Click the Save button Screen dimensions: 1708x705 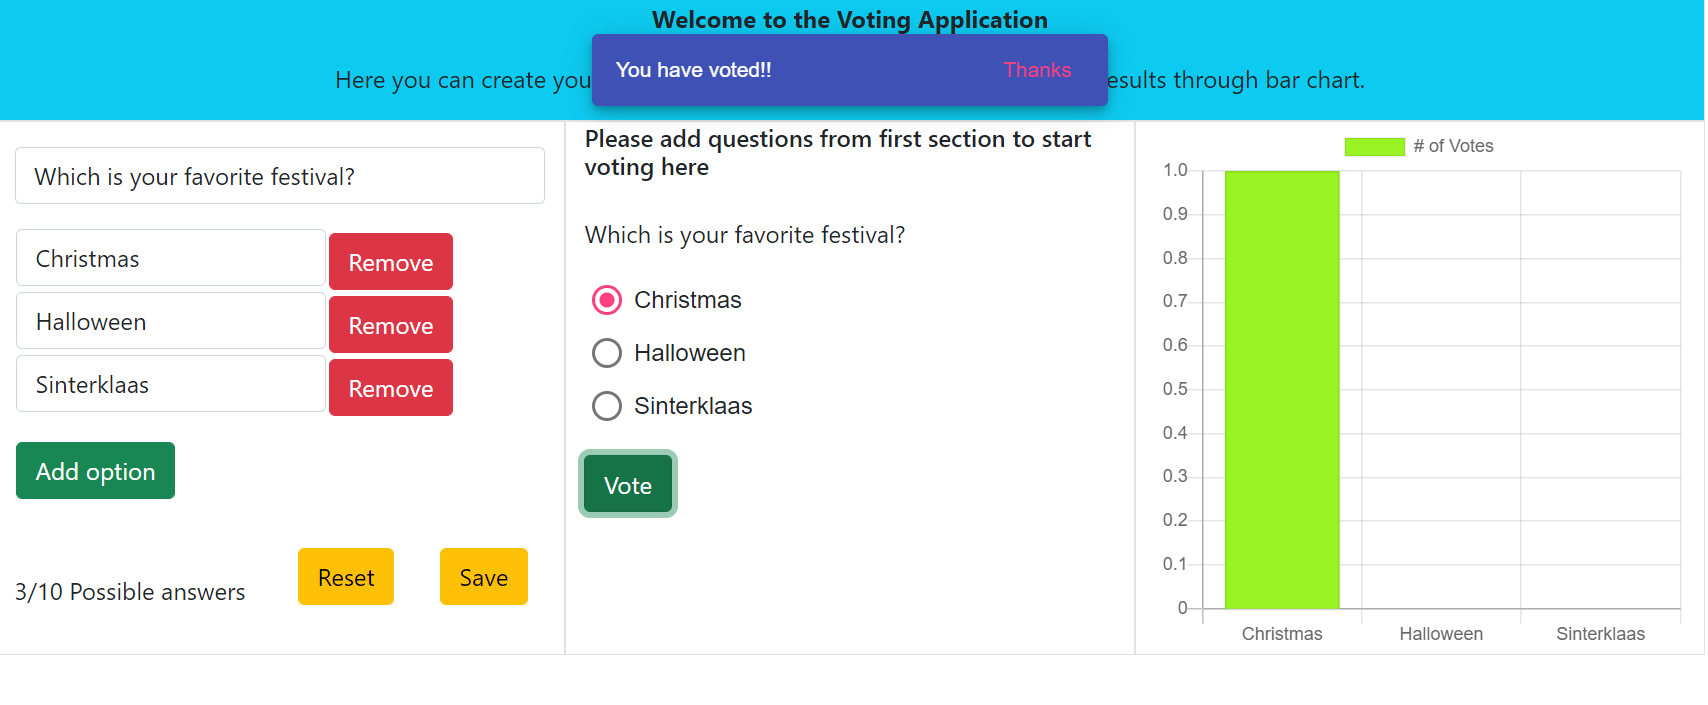483,577
